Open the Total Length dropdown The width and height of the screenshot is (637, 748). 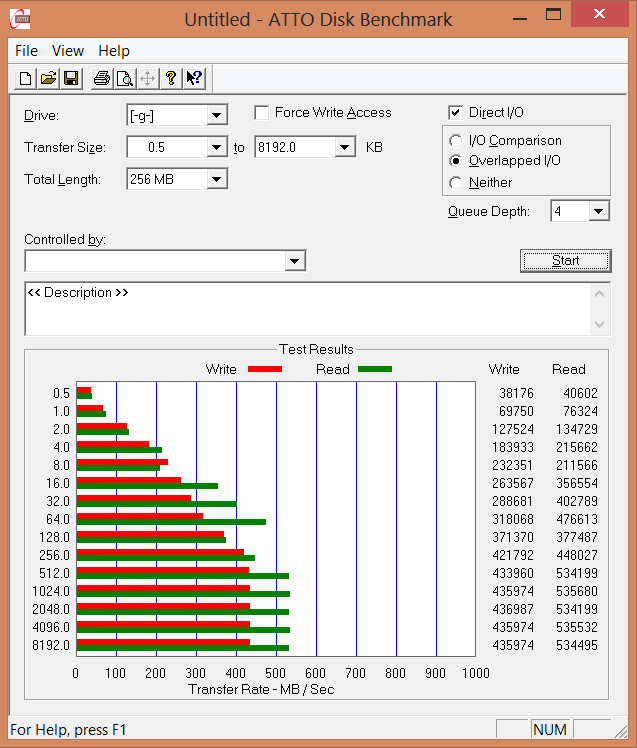(x=216, y=180)
